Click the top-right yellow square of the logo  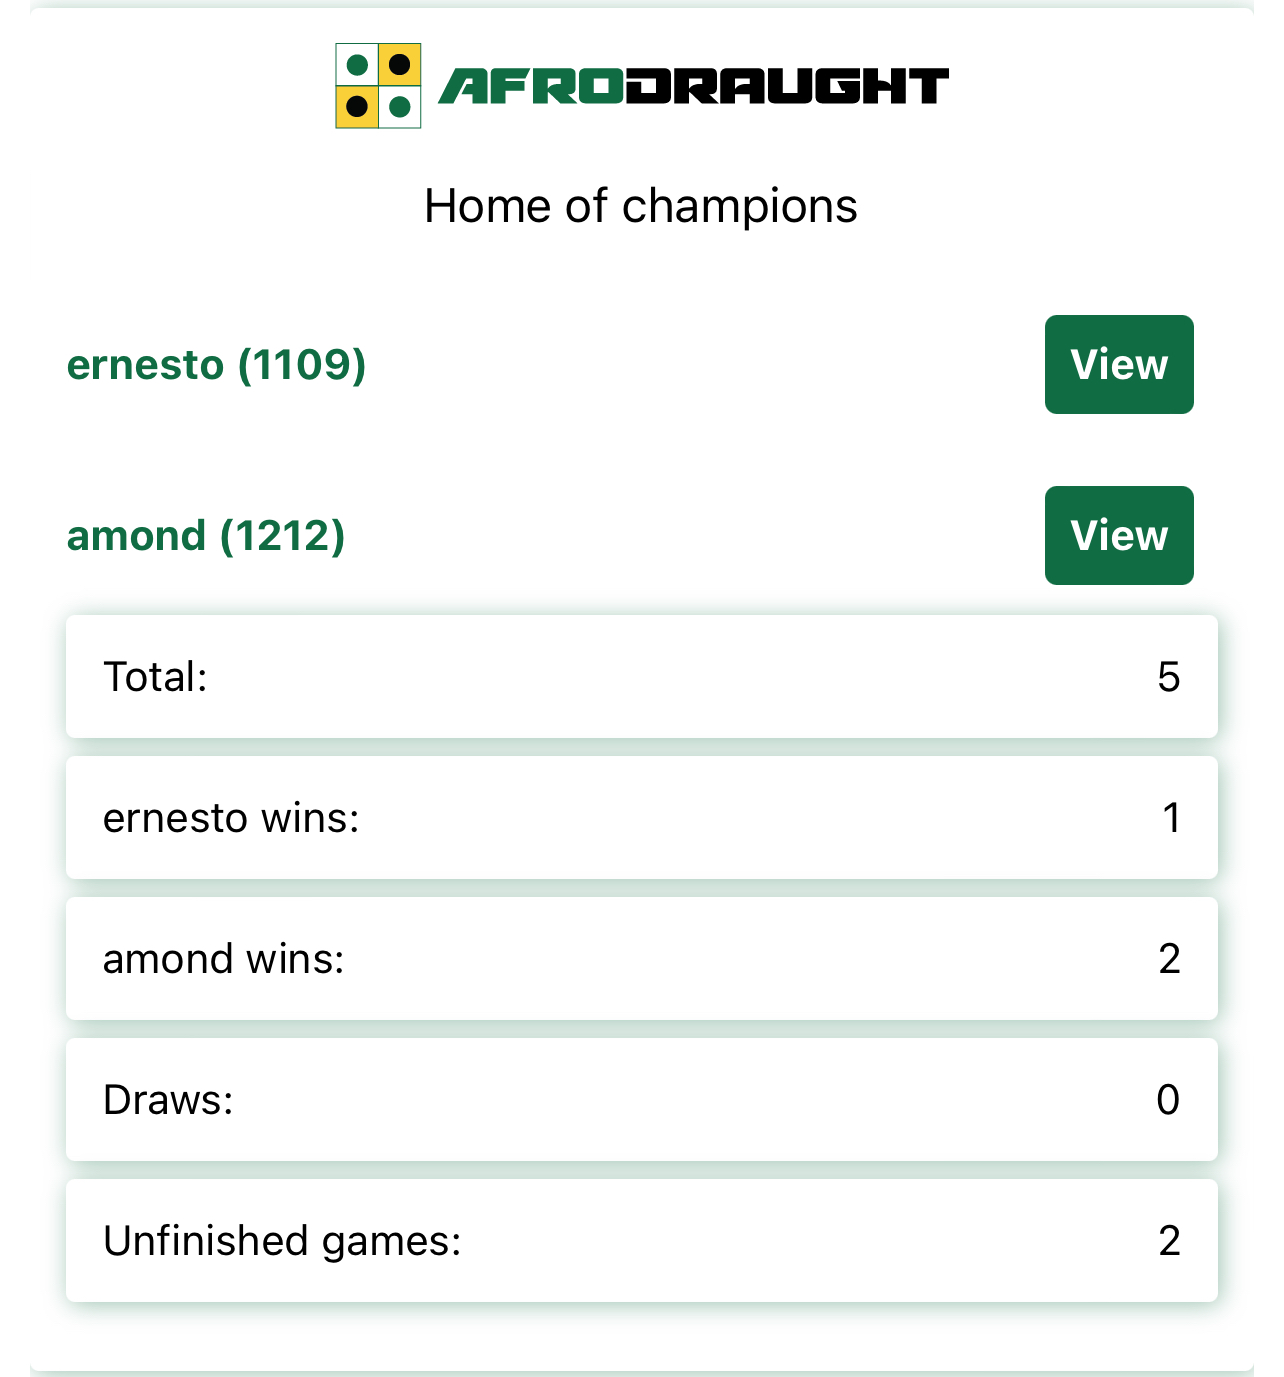(400, 65)
